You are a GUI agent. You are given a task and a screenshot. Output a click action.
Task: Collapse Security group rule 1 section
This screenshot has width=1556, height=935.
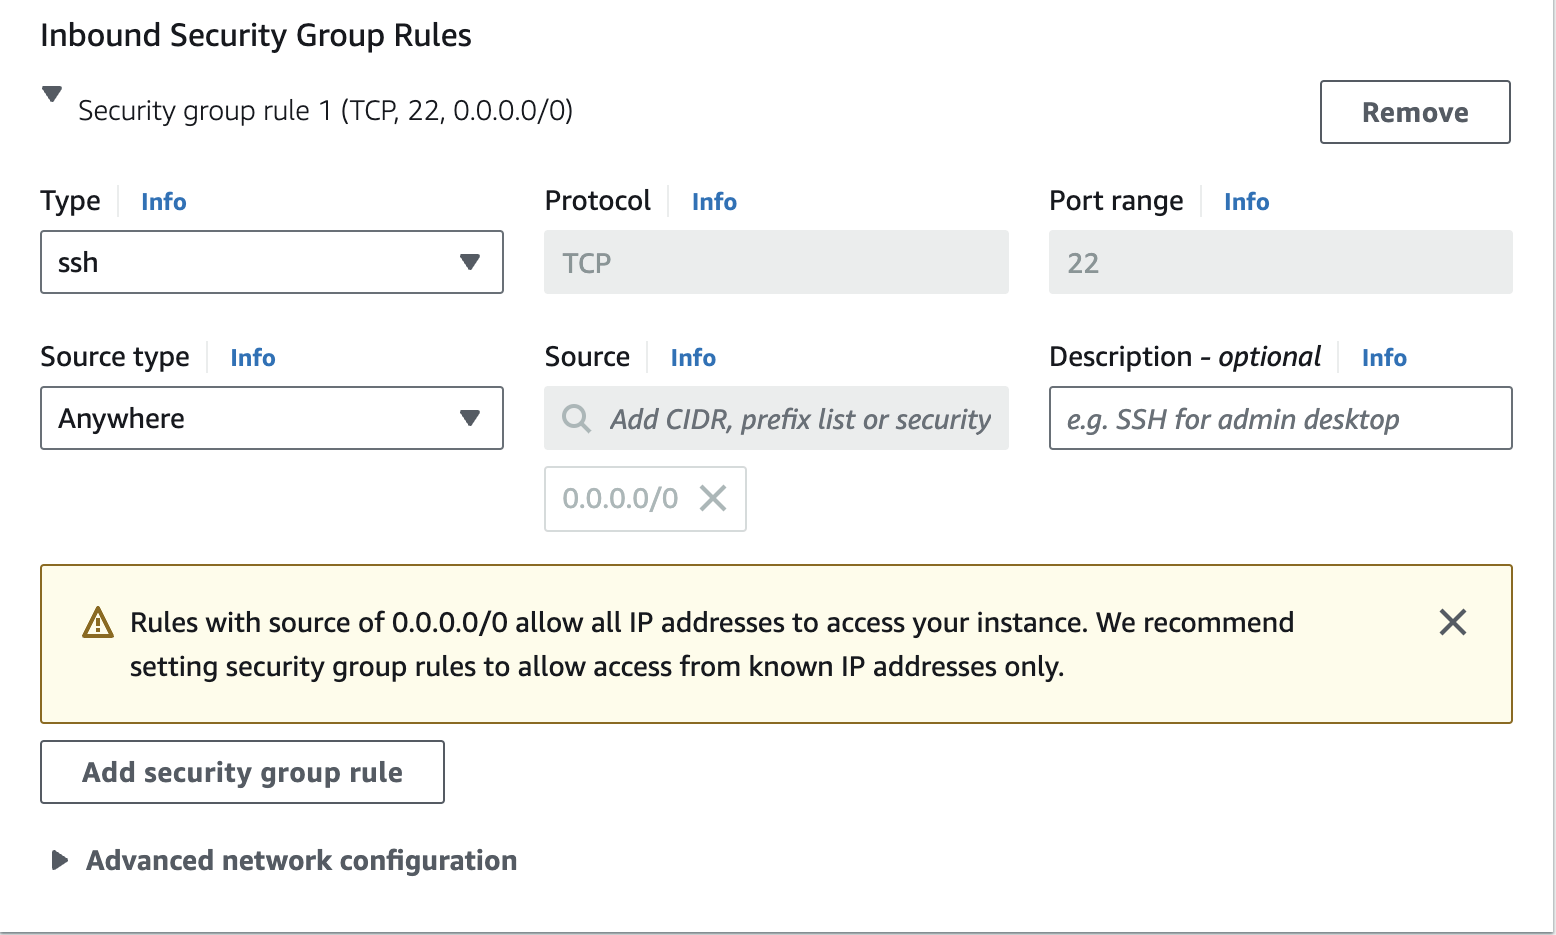[52, 95]
